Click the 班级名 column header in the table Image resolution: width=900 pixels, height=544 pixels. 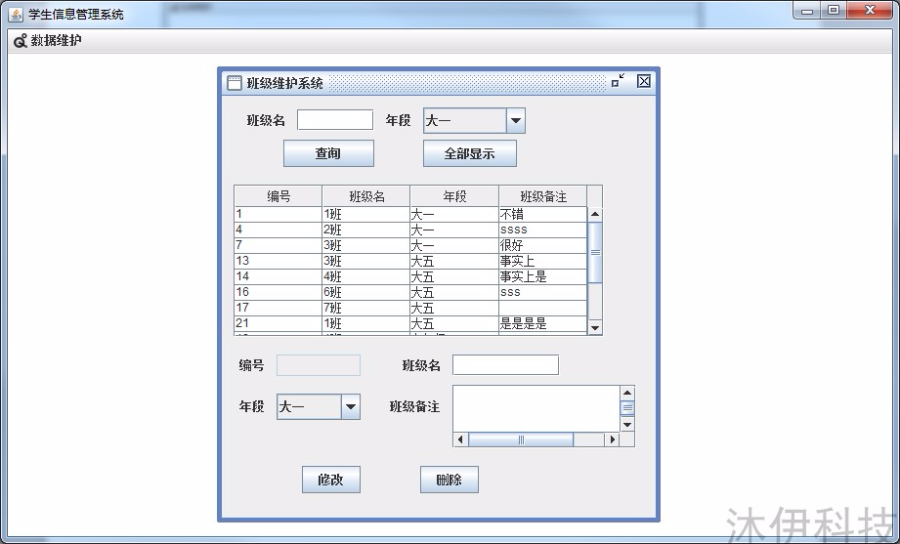tap(366, 196)
